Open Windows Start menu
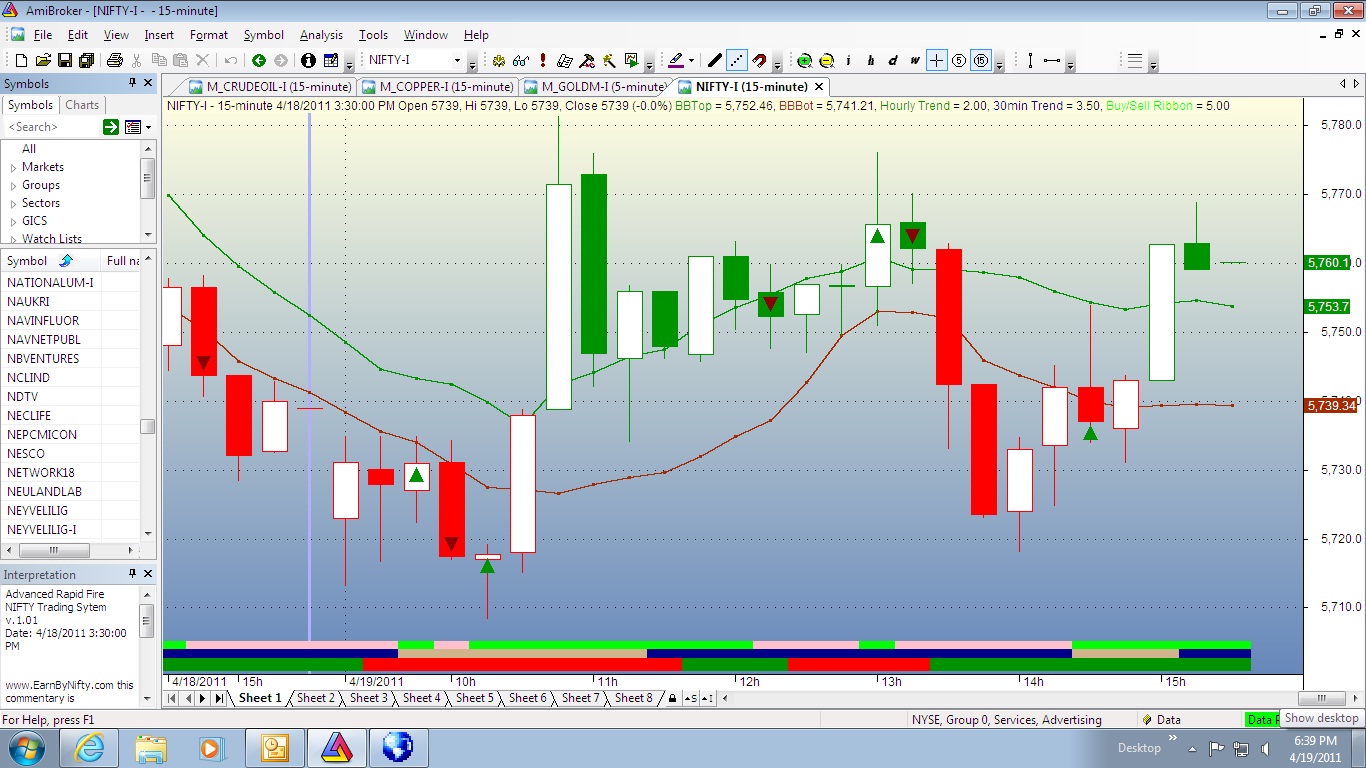Screen dimensions: 1366x768 click(25, 747)
